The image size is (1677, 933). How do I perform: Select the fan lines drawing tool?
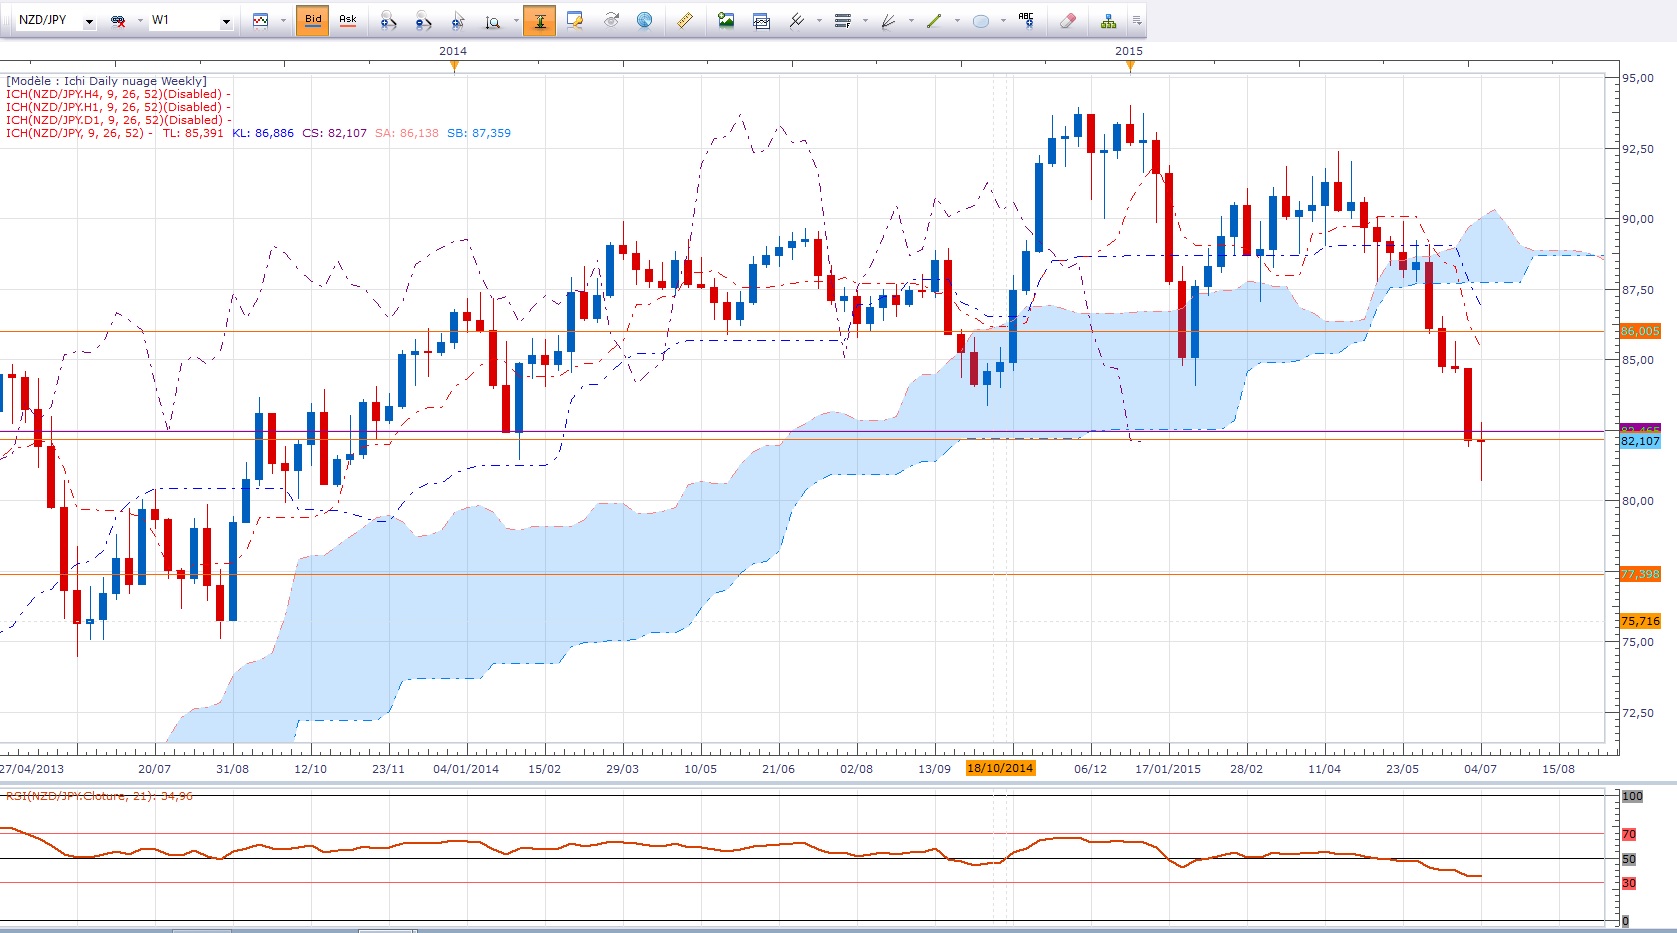click(888, 20)
